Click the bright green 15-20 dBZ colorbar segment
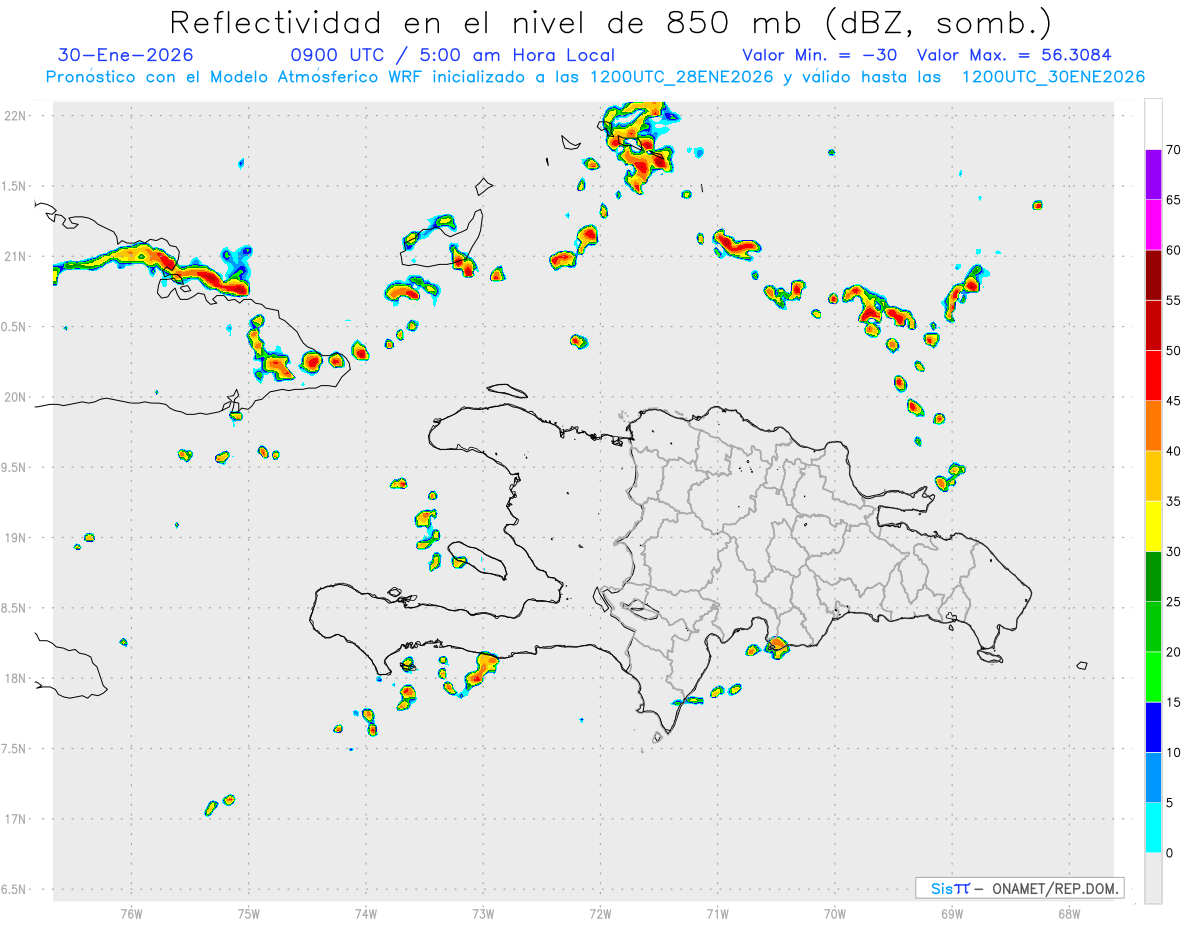1200x927 pixels. click(x=1153, y=677)
